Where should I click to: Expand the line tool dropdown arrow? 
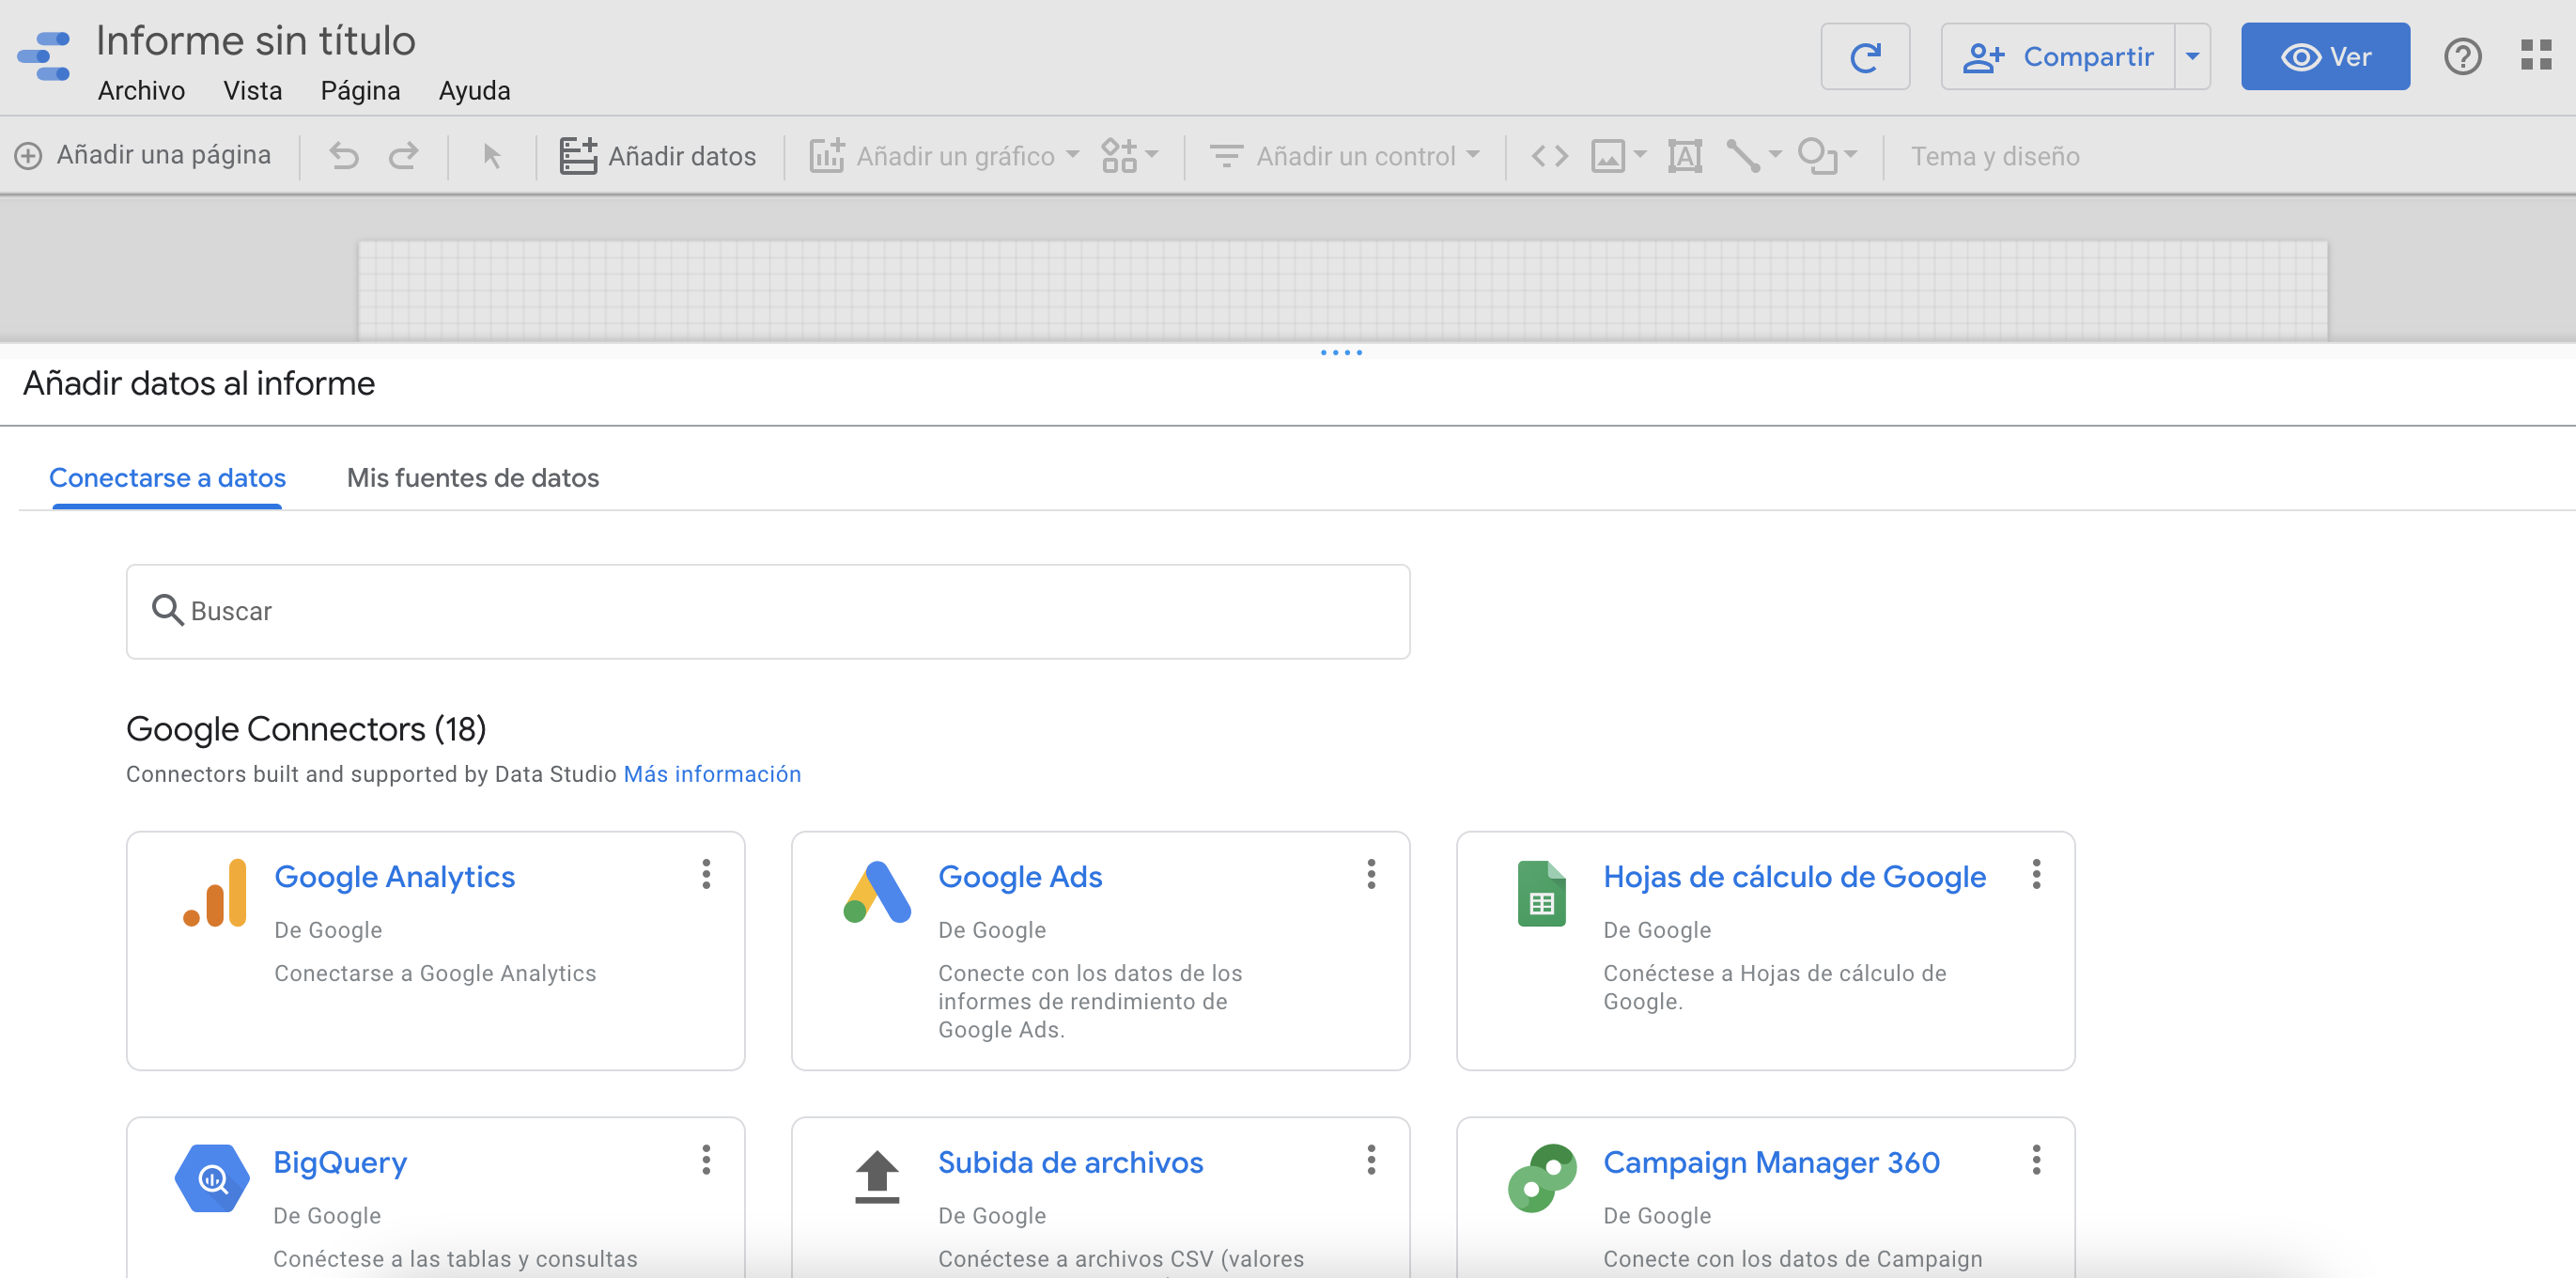(1775, 154)
